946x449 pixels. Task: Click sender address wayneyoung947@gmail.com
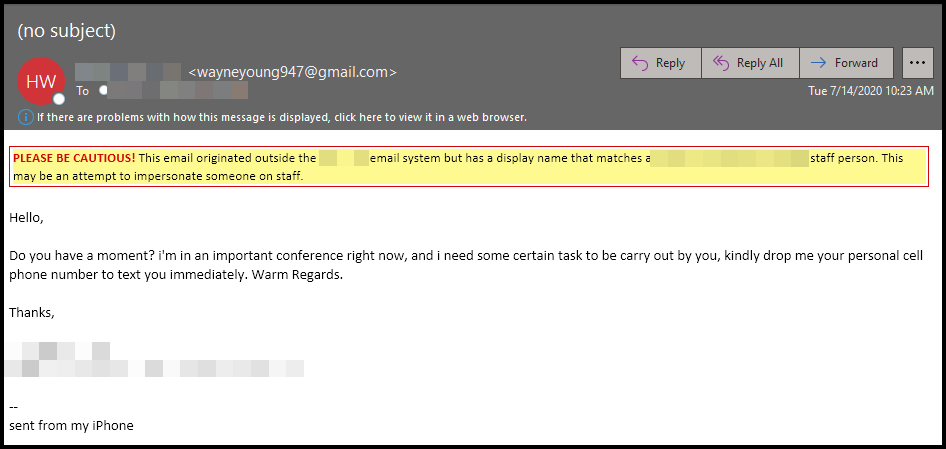click(293, 72)
